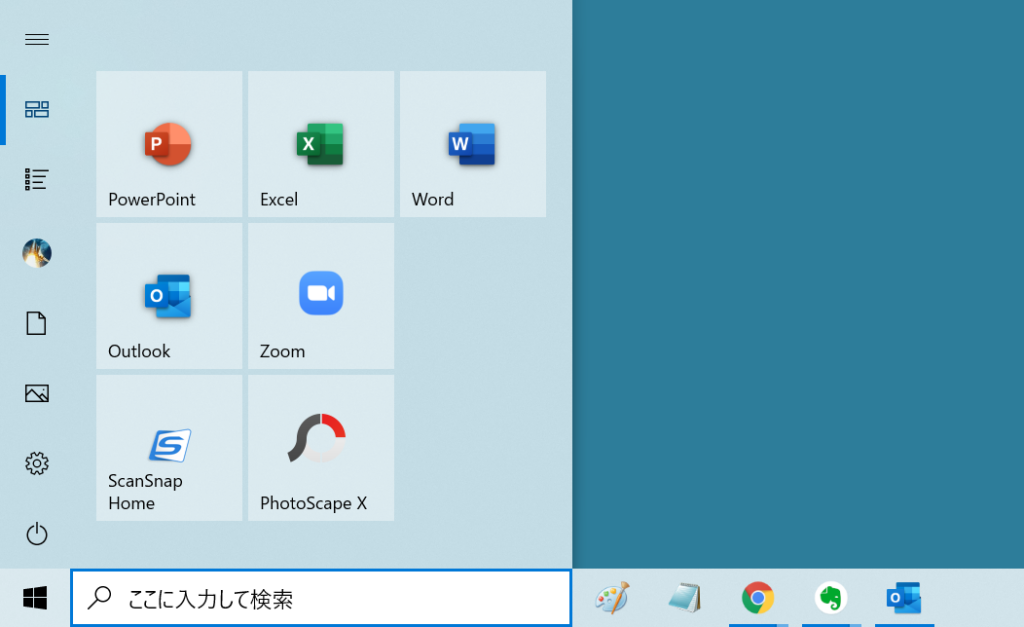Click the taskbar search box
The image size is (1024, 627).
click(321, 598)
